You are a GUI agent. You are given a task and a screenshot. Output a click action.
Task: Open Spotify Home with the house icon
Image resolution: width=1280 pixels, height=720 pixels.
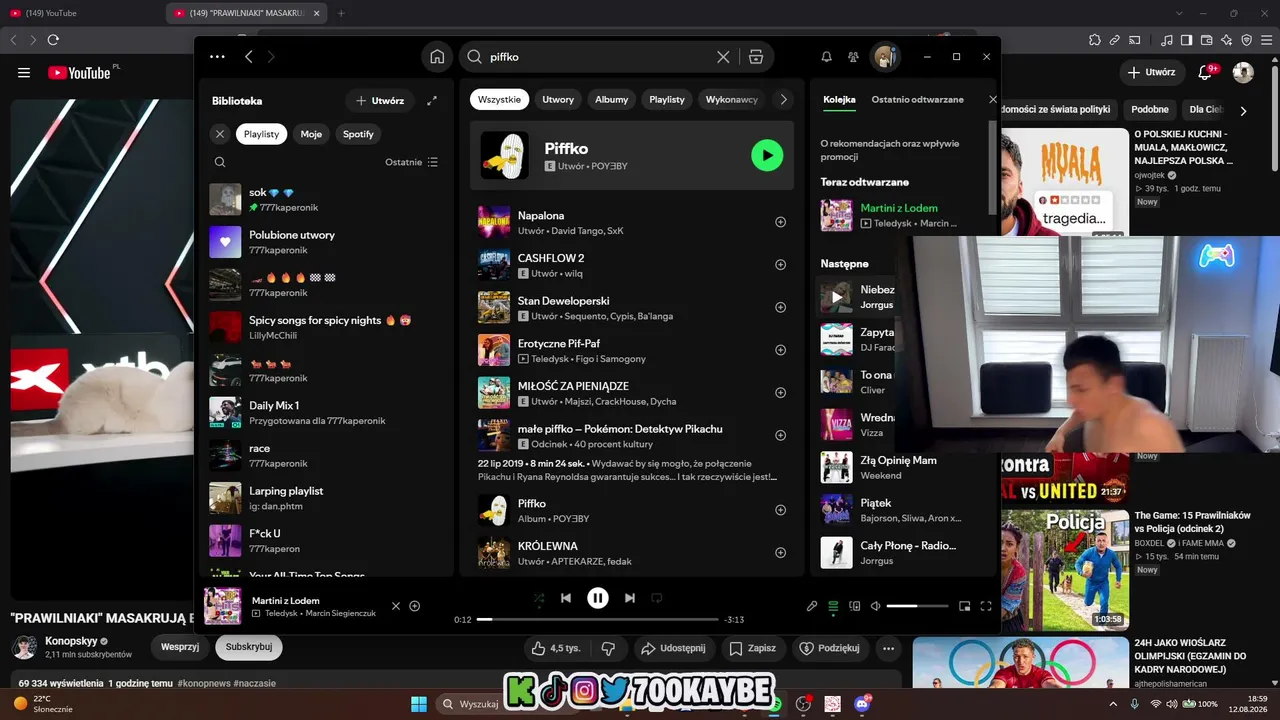coord(437,57)
